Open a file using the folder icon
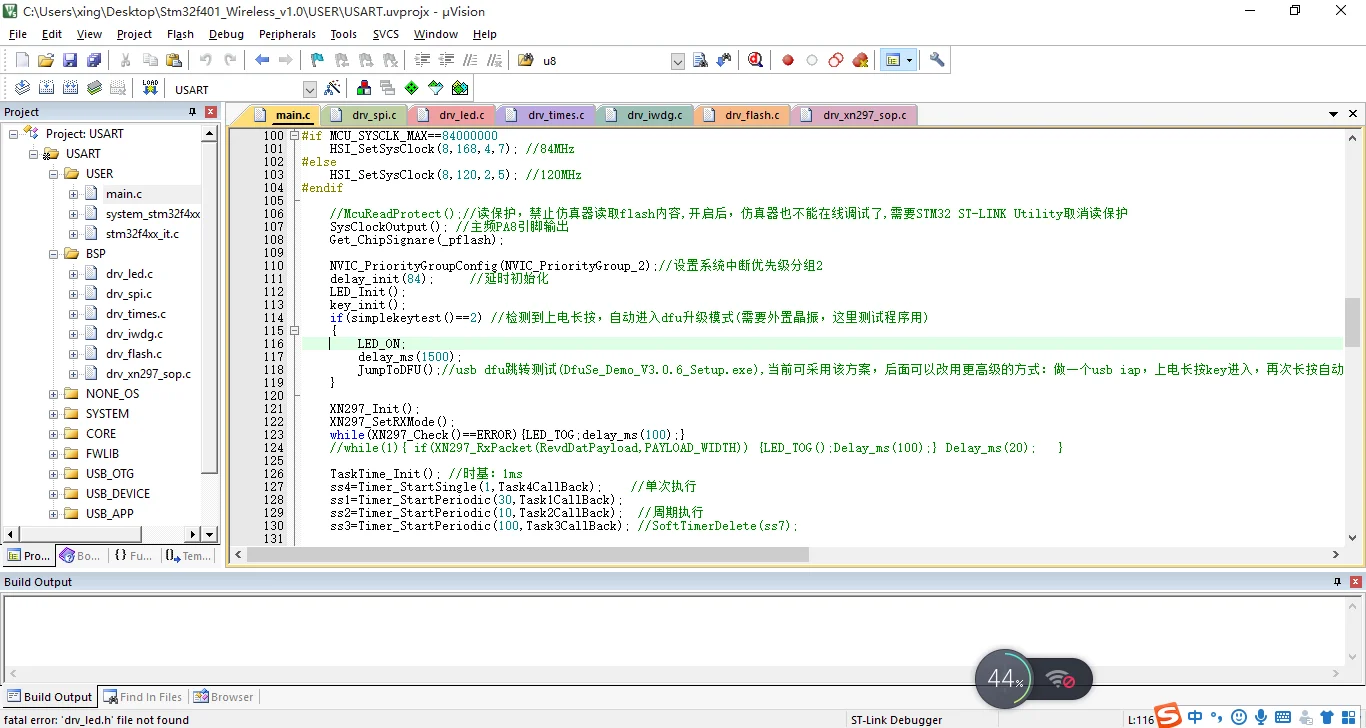Viewport: 1366px width, 728px height. tap(46, 60)
